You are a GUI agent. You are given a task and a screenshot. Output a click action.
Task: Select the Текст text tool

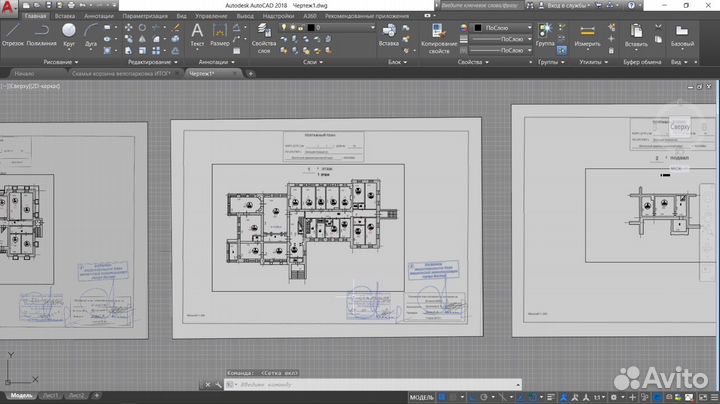click(197, 34)
